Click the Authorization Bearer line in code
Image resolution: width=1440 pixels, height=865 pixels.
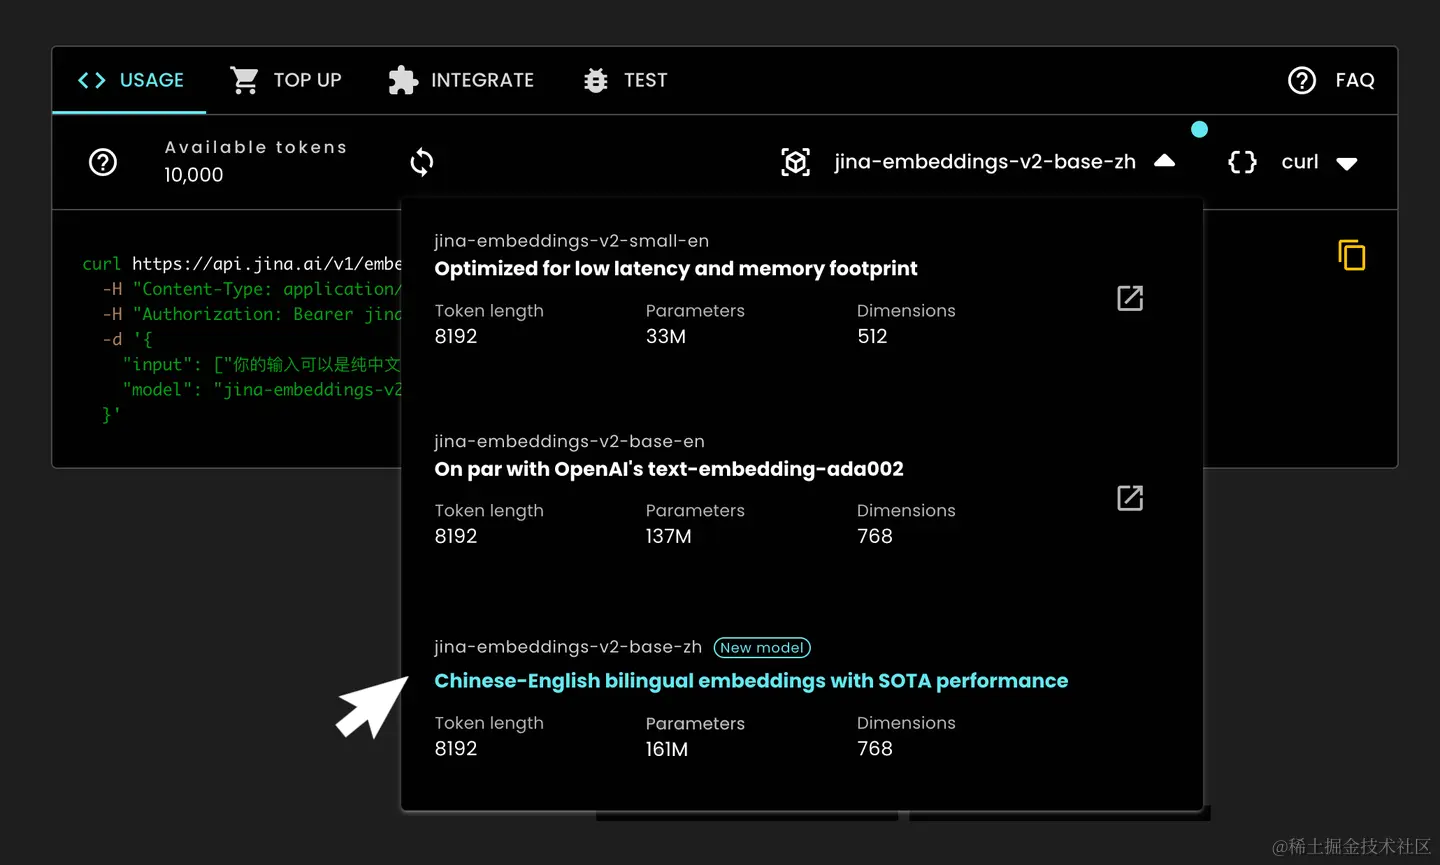click(252, 314)
